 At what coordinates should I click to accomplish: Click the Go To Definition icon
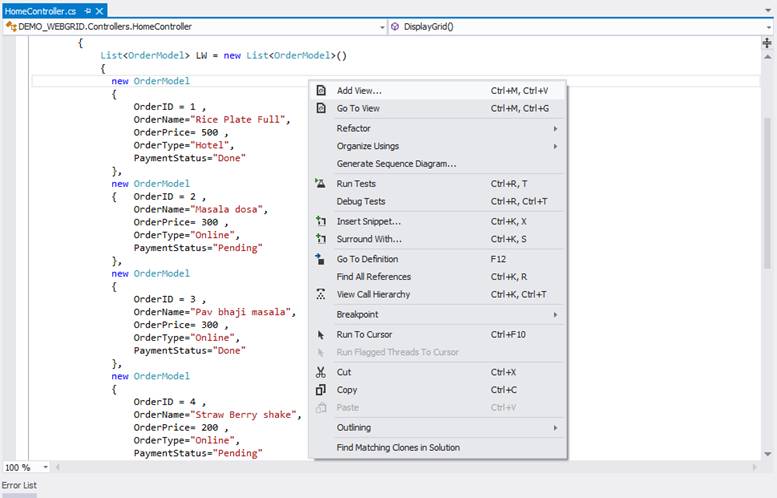(x=321, y=259)
